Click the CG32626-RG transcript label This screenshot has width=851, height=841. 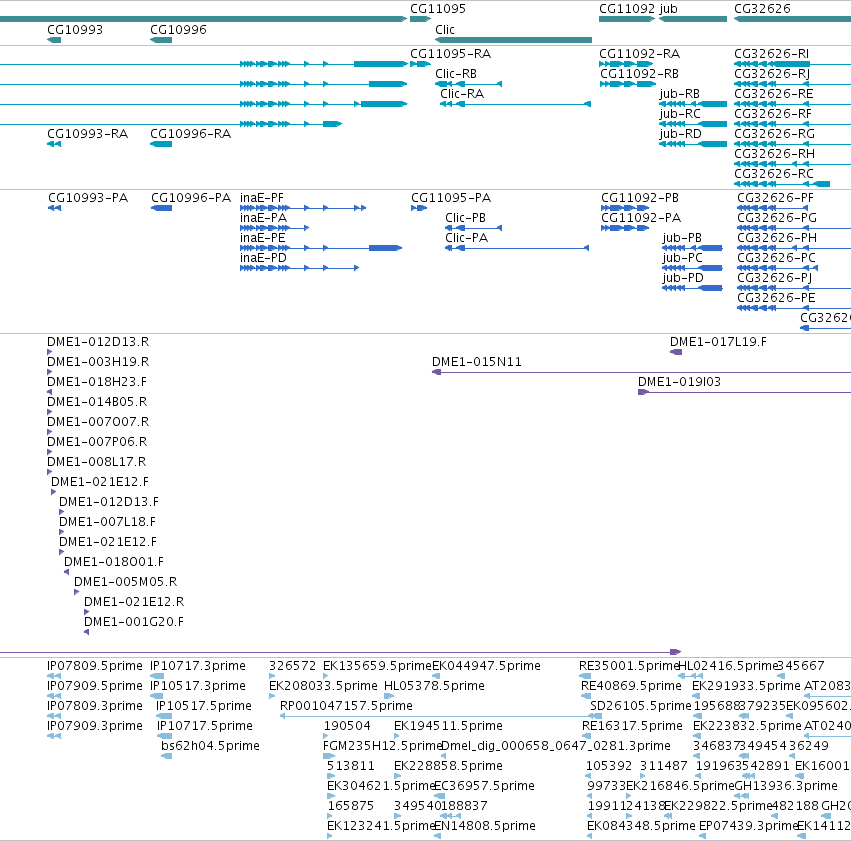click(x=774, y=134)
